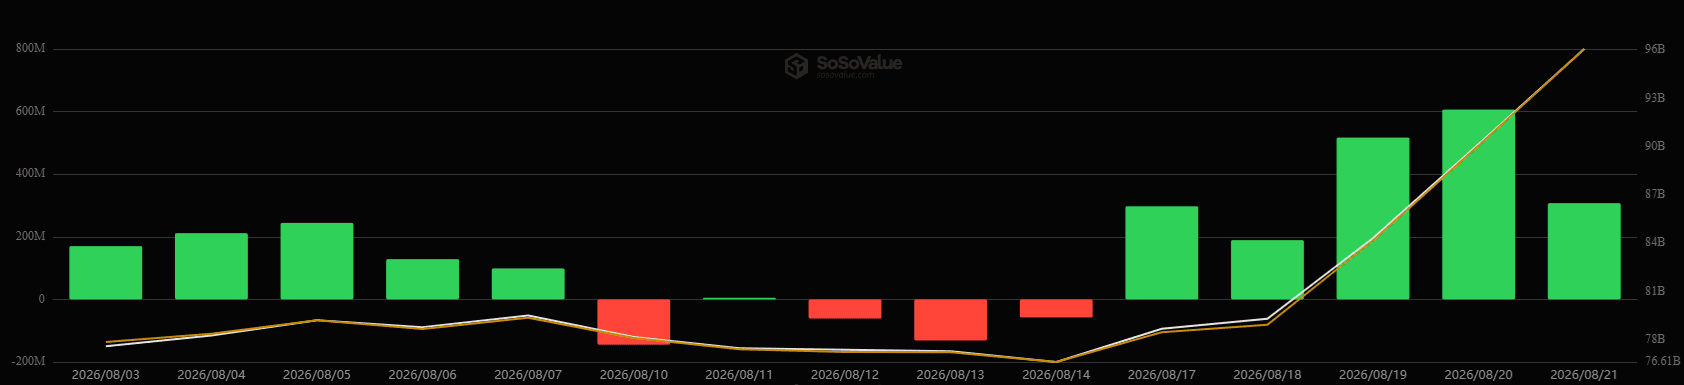This screenshot has height=385, width=1684.
Task: Click the SoSoValue watermark text
Action: tap(859, 63)
